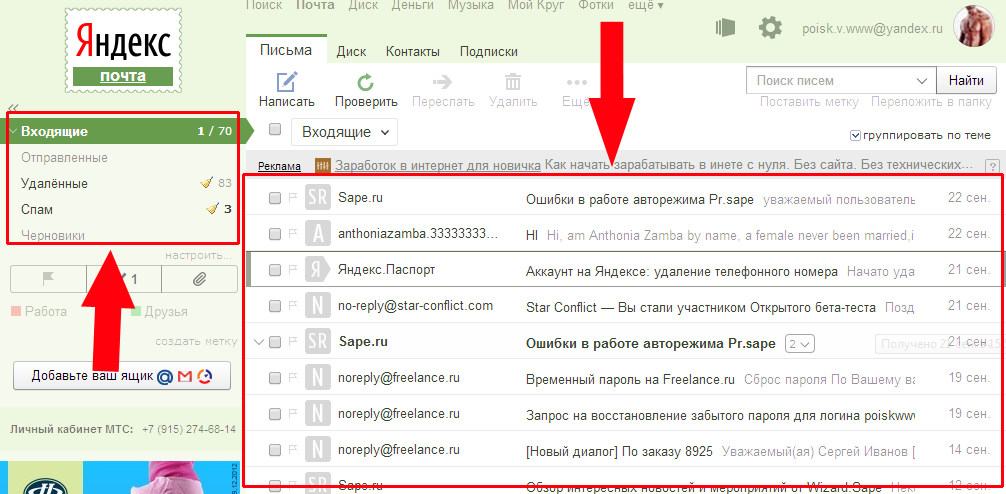Click the user avatar photo
The image size is (1006, 494).
click(975, 26)
